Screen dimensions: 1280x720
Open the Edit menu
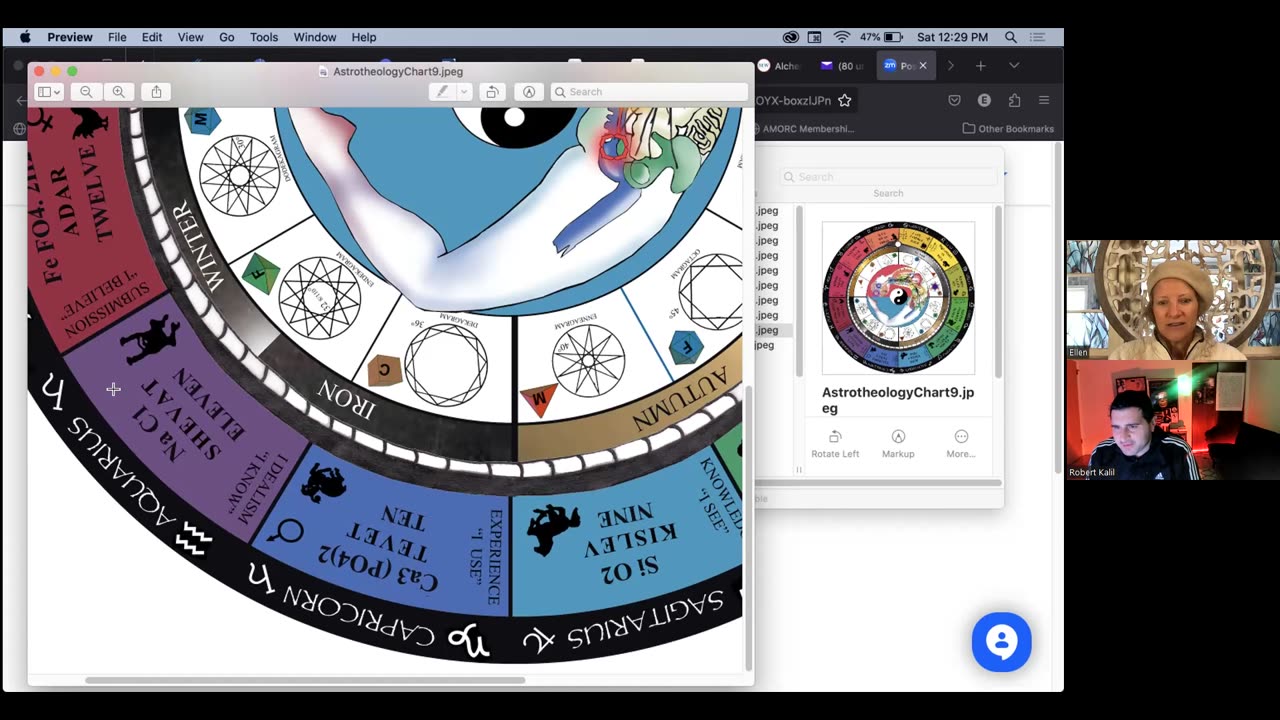[x=152, y=37]
